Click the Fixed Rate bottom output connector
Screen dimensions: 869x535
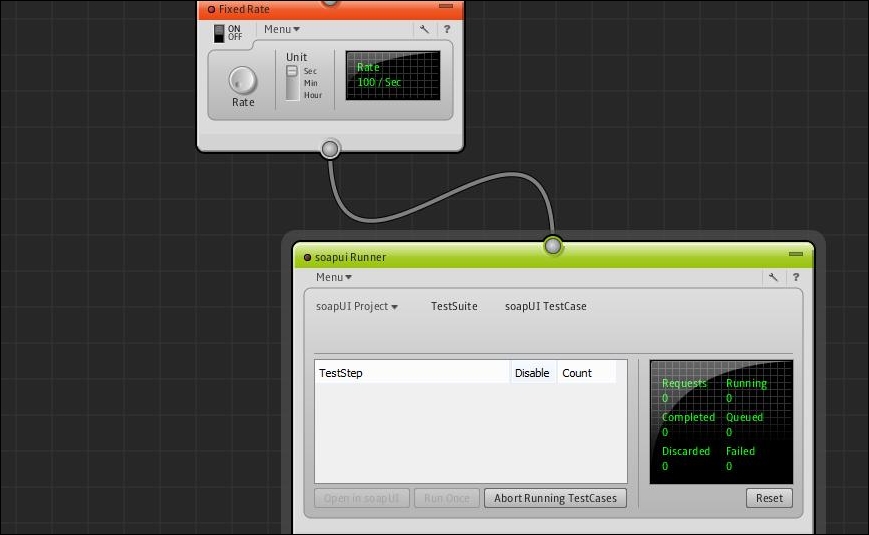coord(330,149)
